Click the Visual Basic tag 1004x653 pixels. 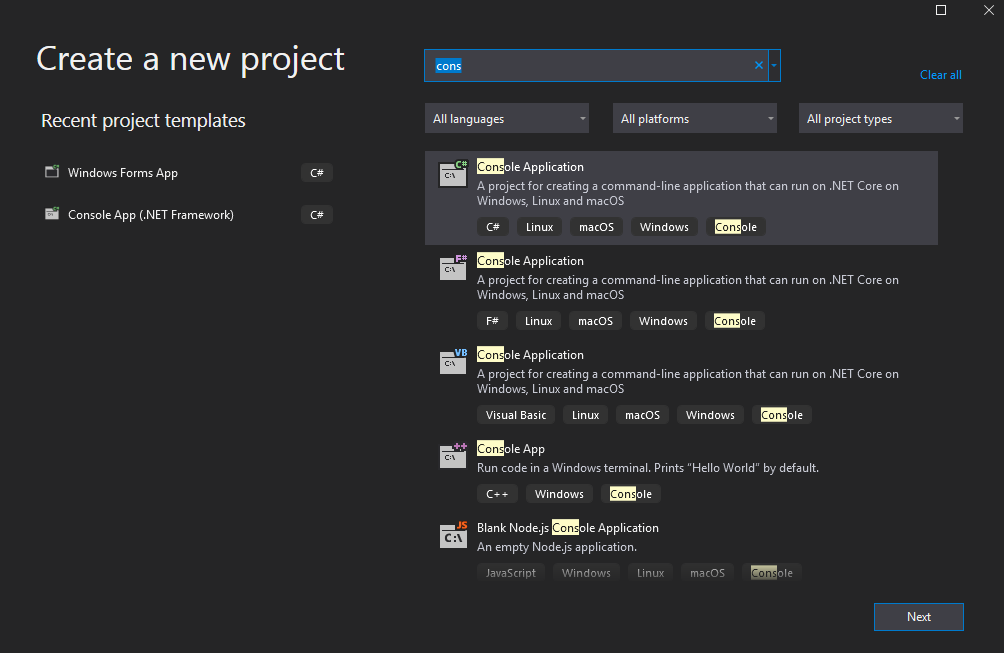pyautogui.click(x=515, y=415)
